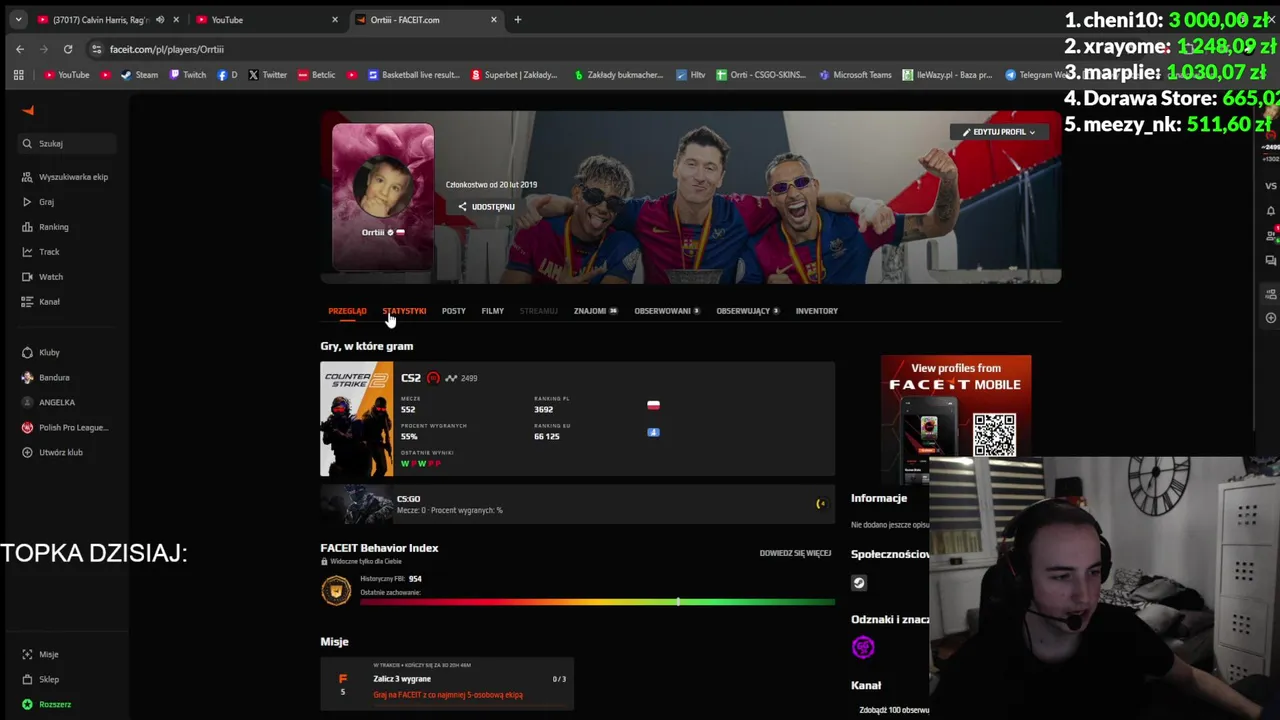This screenshot has height=720, width=1280.
Task: Click the Udostępnij share button
Action: 486,207
